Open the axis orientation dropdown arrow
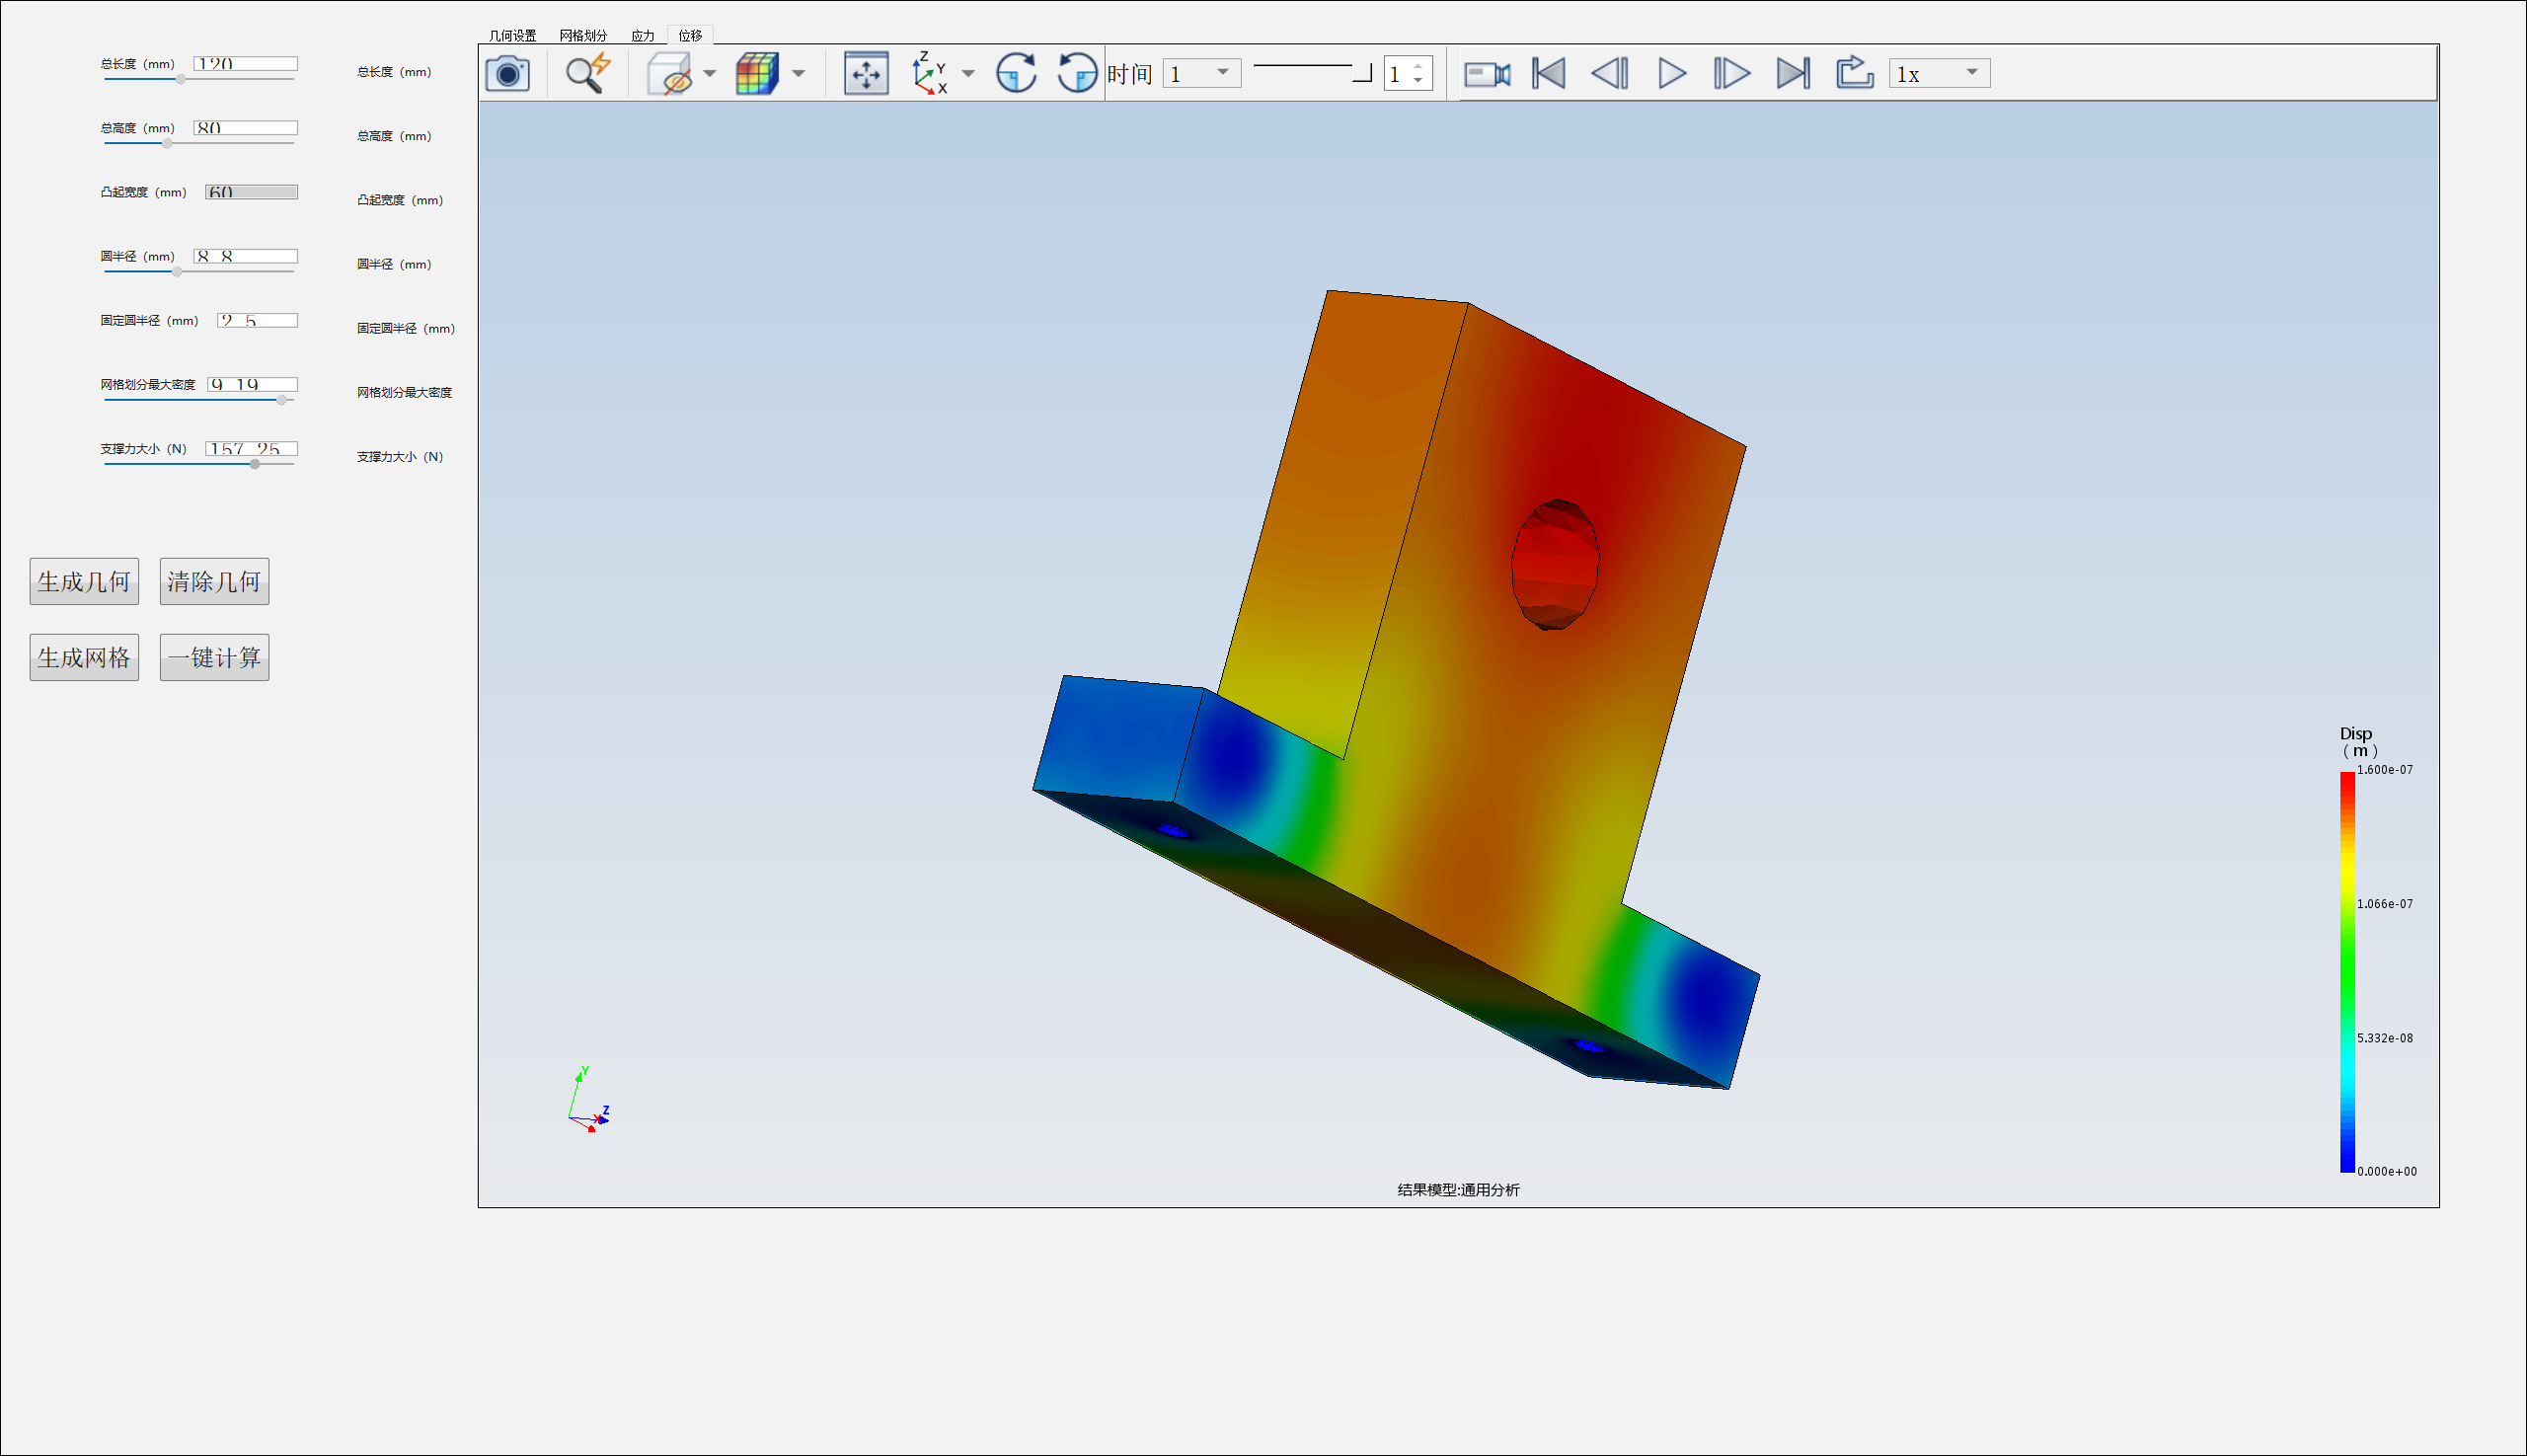The height and width of the screenshot is (1456, 2527). [967, 73]
